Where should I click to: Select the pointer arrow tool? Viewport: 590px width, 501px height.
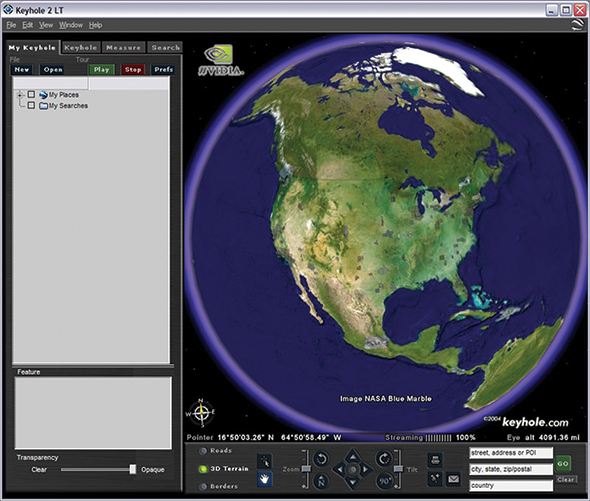coord(265,461)
